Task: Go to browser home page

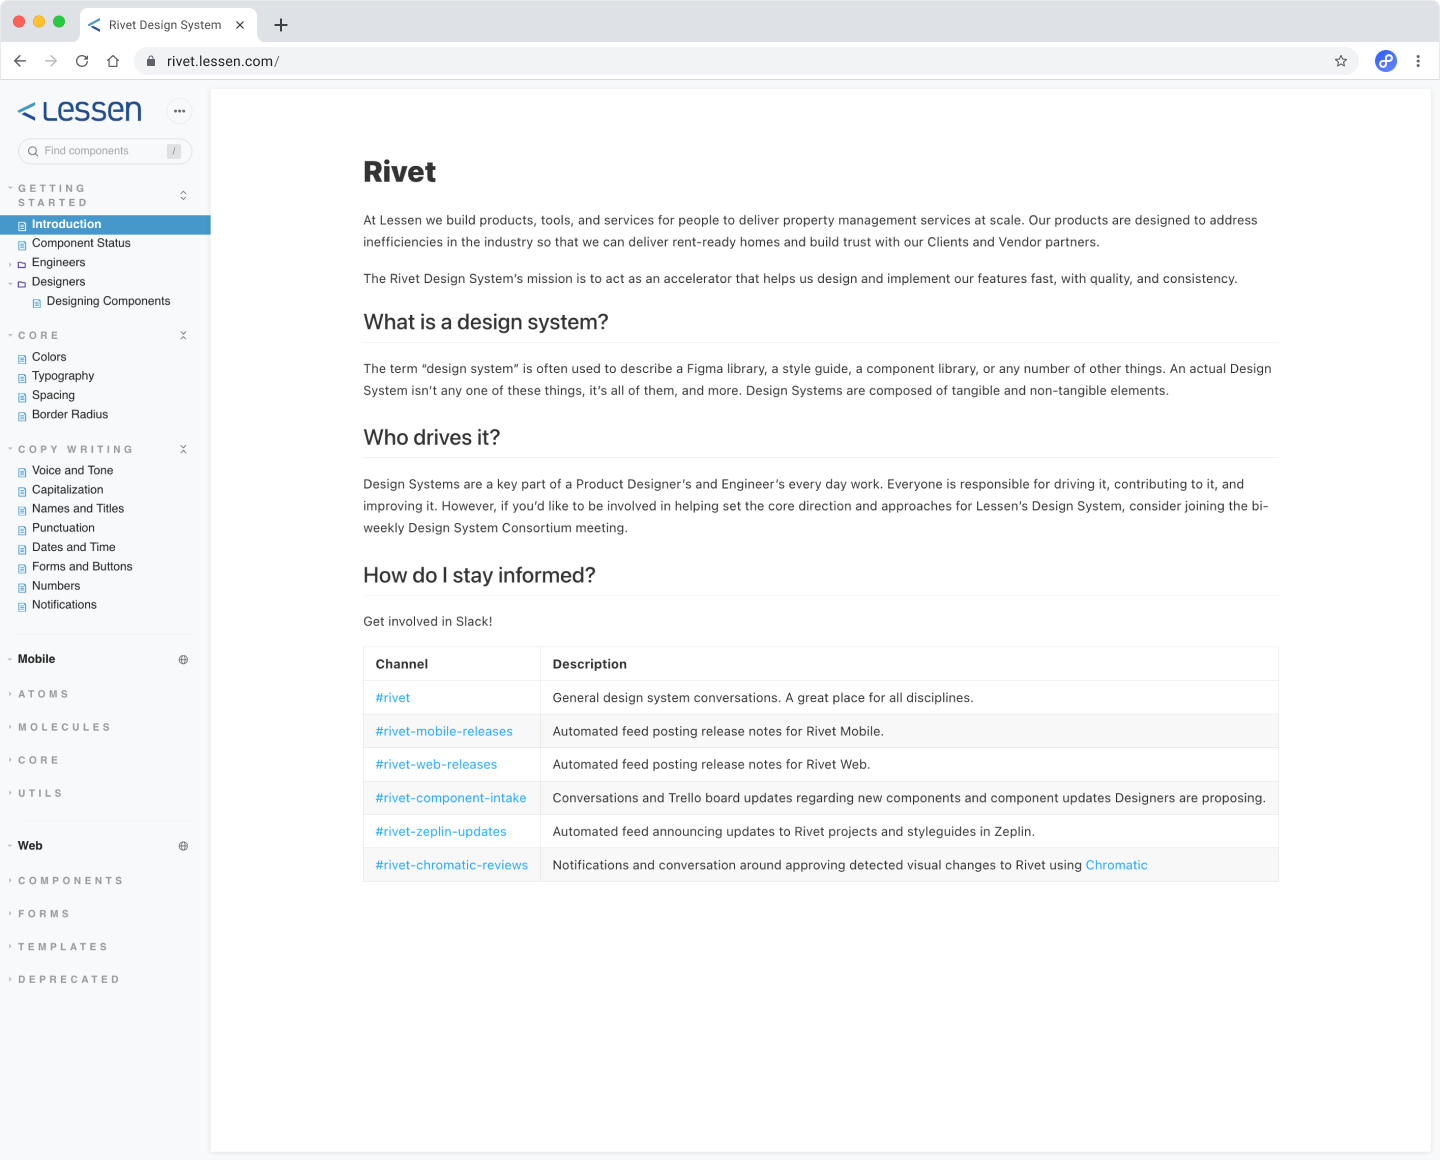Action: tap(113, 61)
